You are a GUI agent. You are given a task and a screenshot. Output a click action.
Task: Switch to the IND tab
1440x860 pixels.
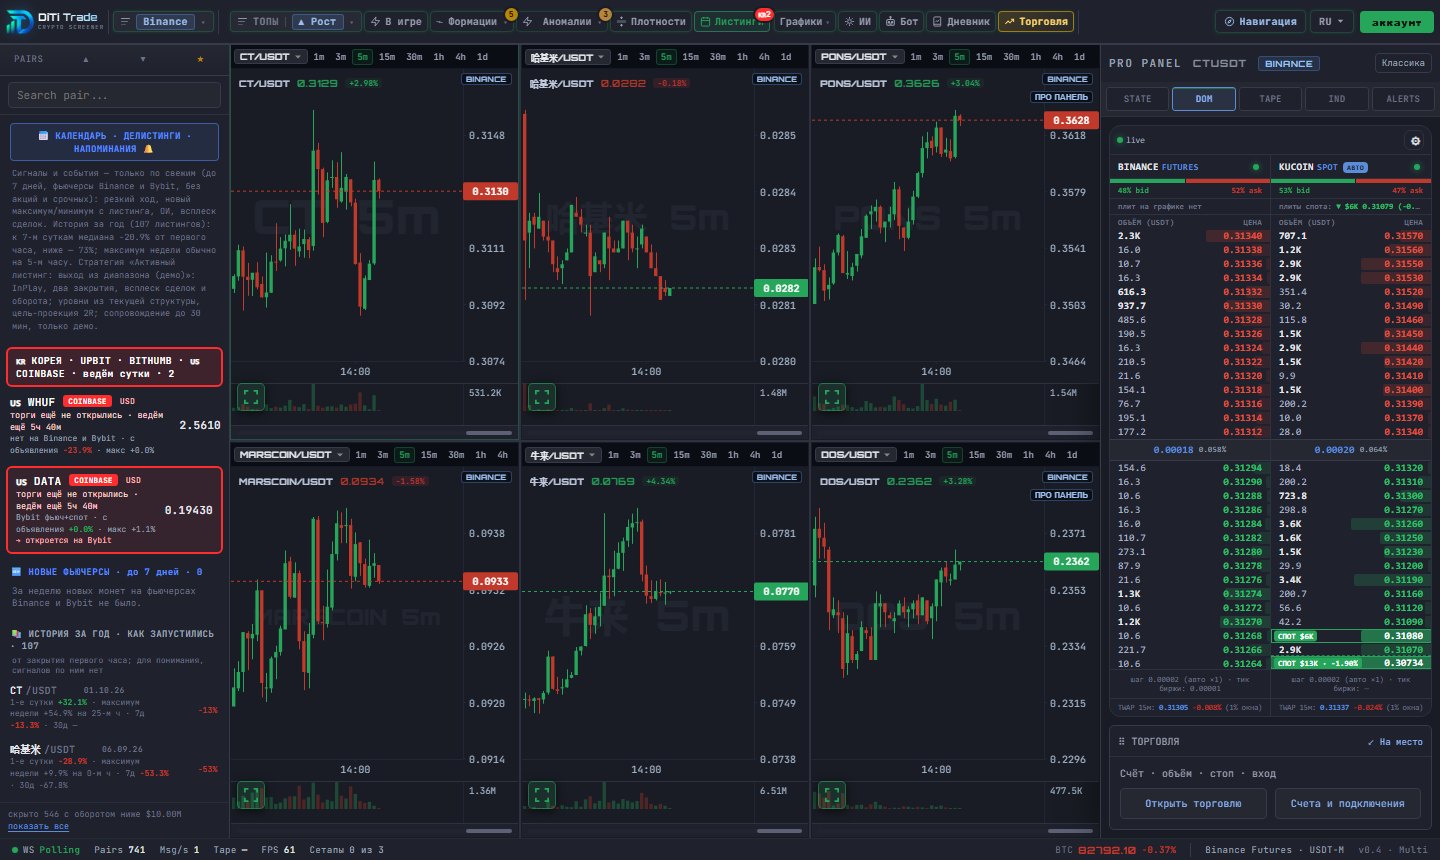pos(1337,99)
